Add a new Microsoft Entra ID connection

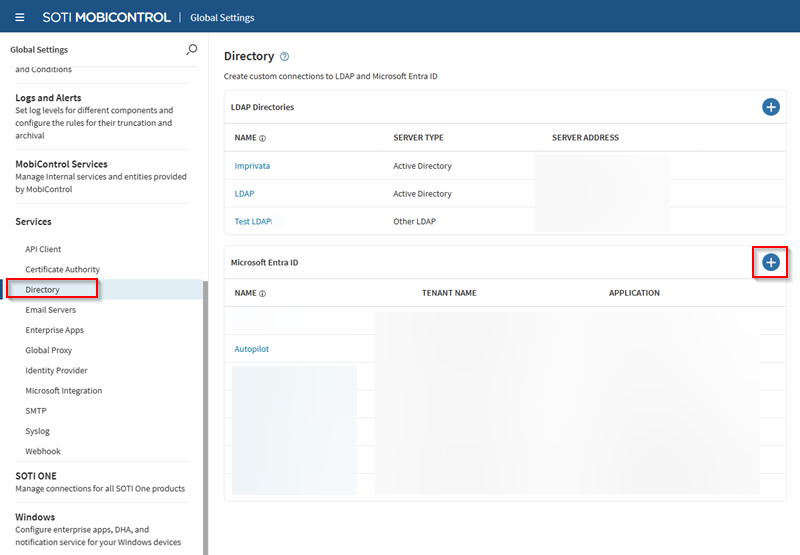click(x=770, y=262)
